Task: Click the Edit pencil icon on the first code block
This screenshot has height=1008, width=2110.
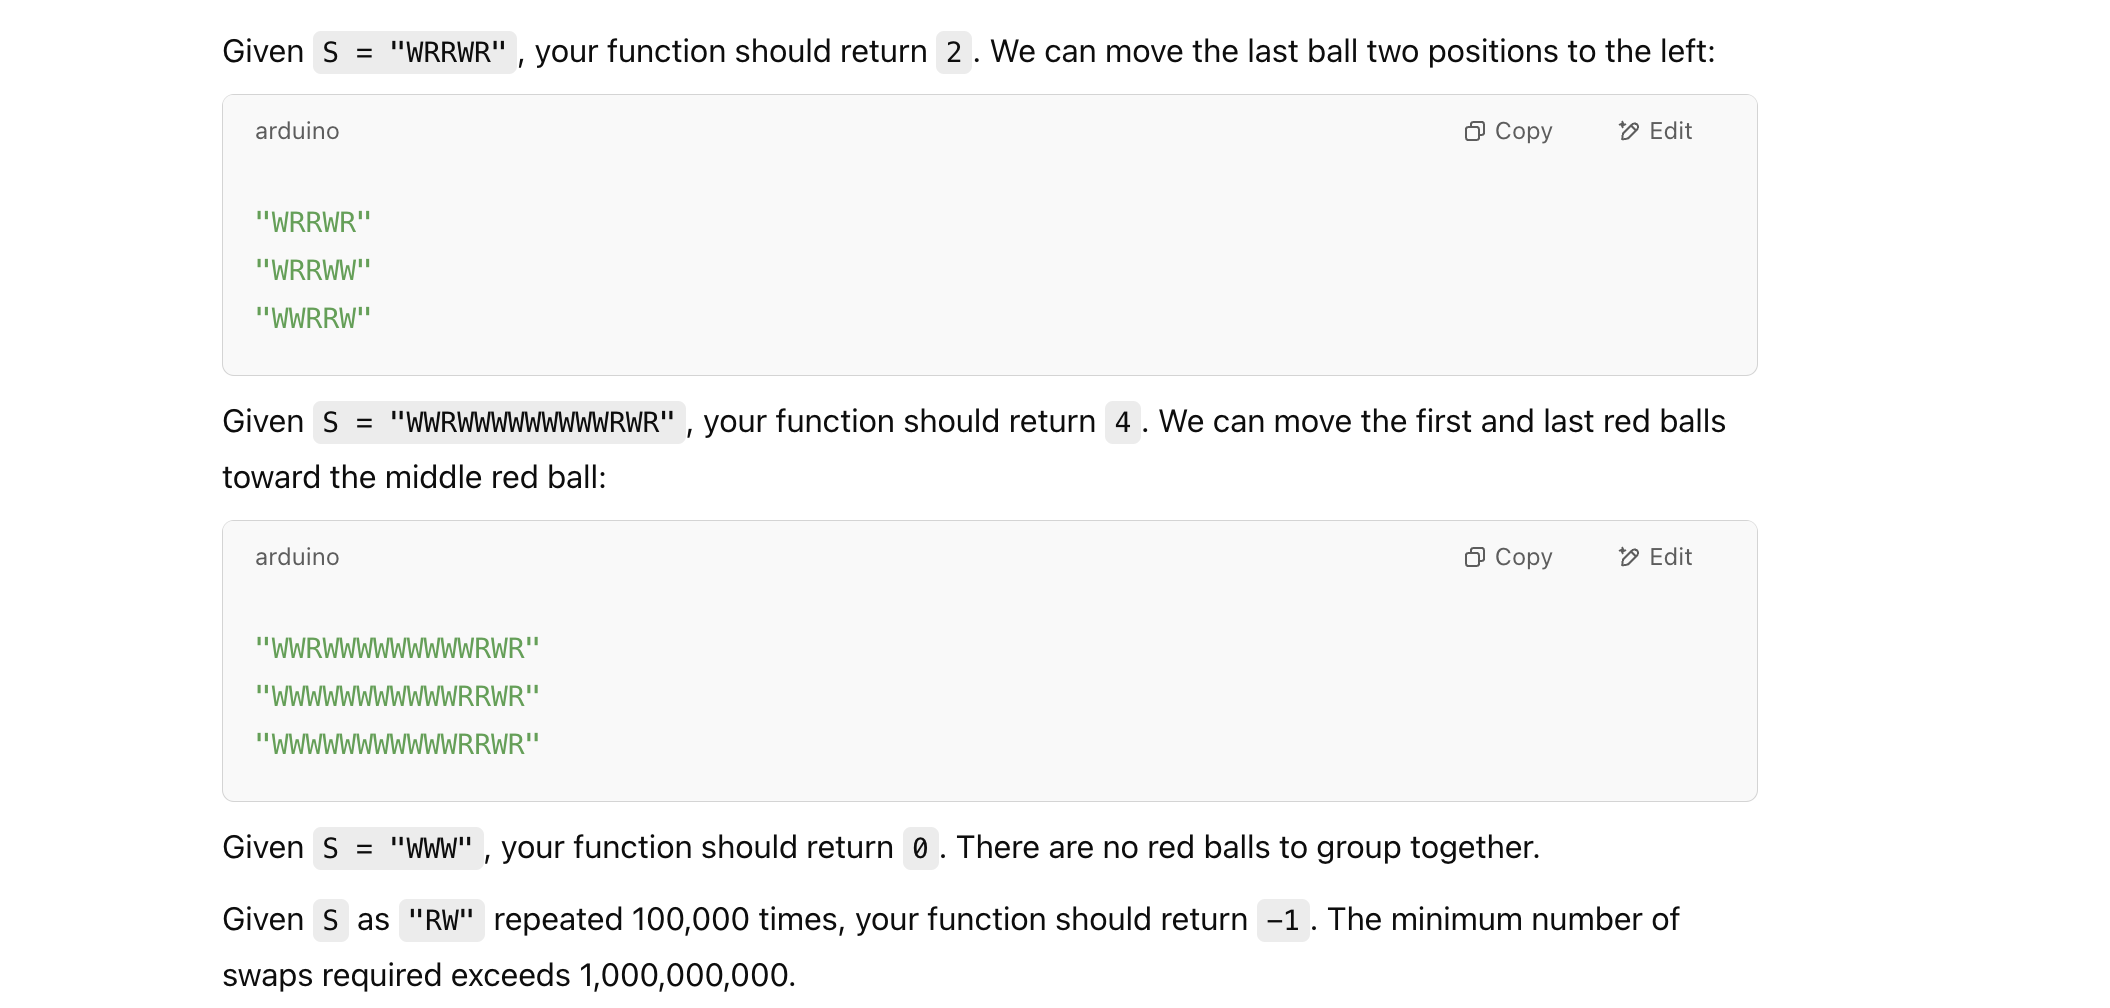Action: pos(1628,130)
